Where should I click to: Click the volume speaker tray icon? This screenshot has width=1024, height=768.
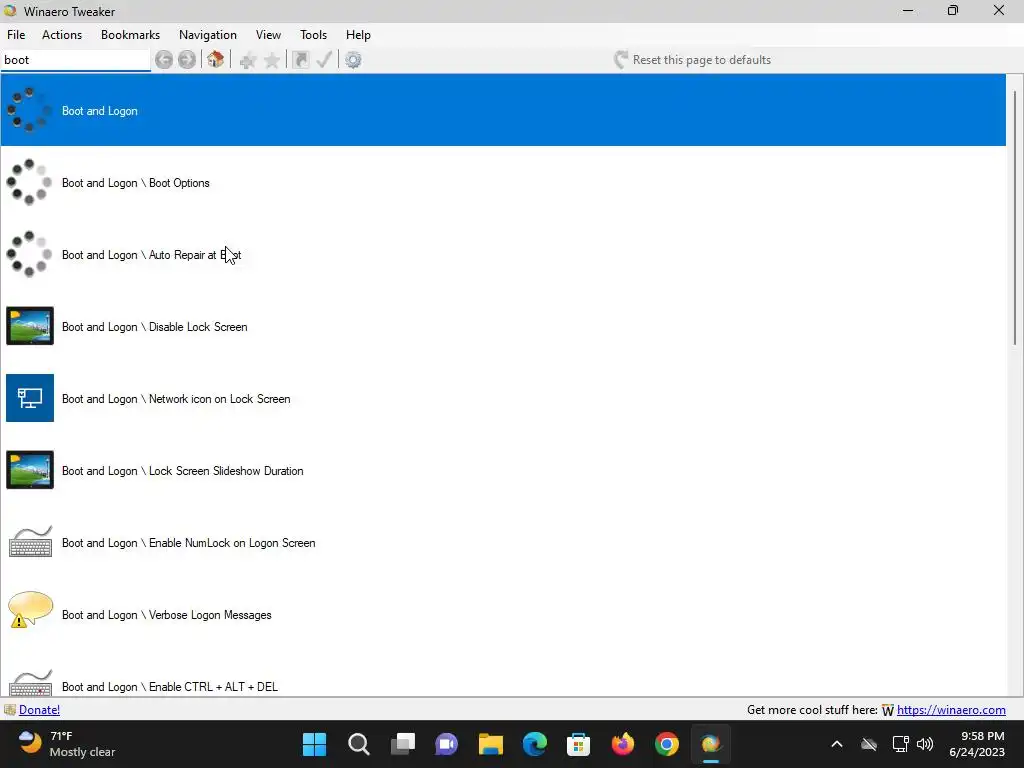tap(925, 744)
